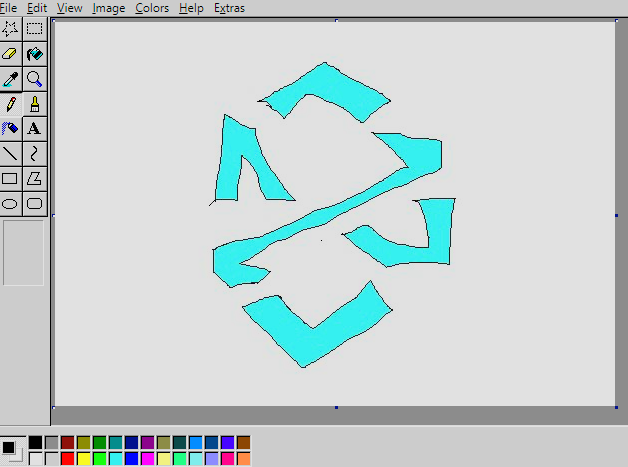This screenshot has height=467, width=628.
Task: Choose the dark green swatch
Action: [100, 443]
